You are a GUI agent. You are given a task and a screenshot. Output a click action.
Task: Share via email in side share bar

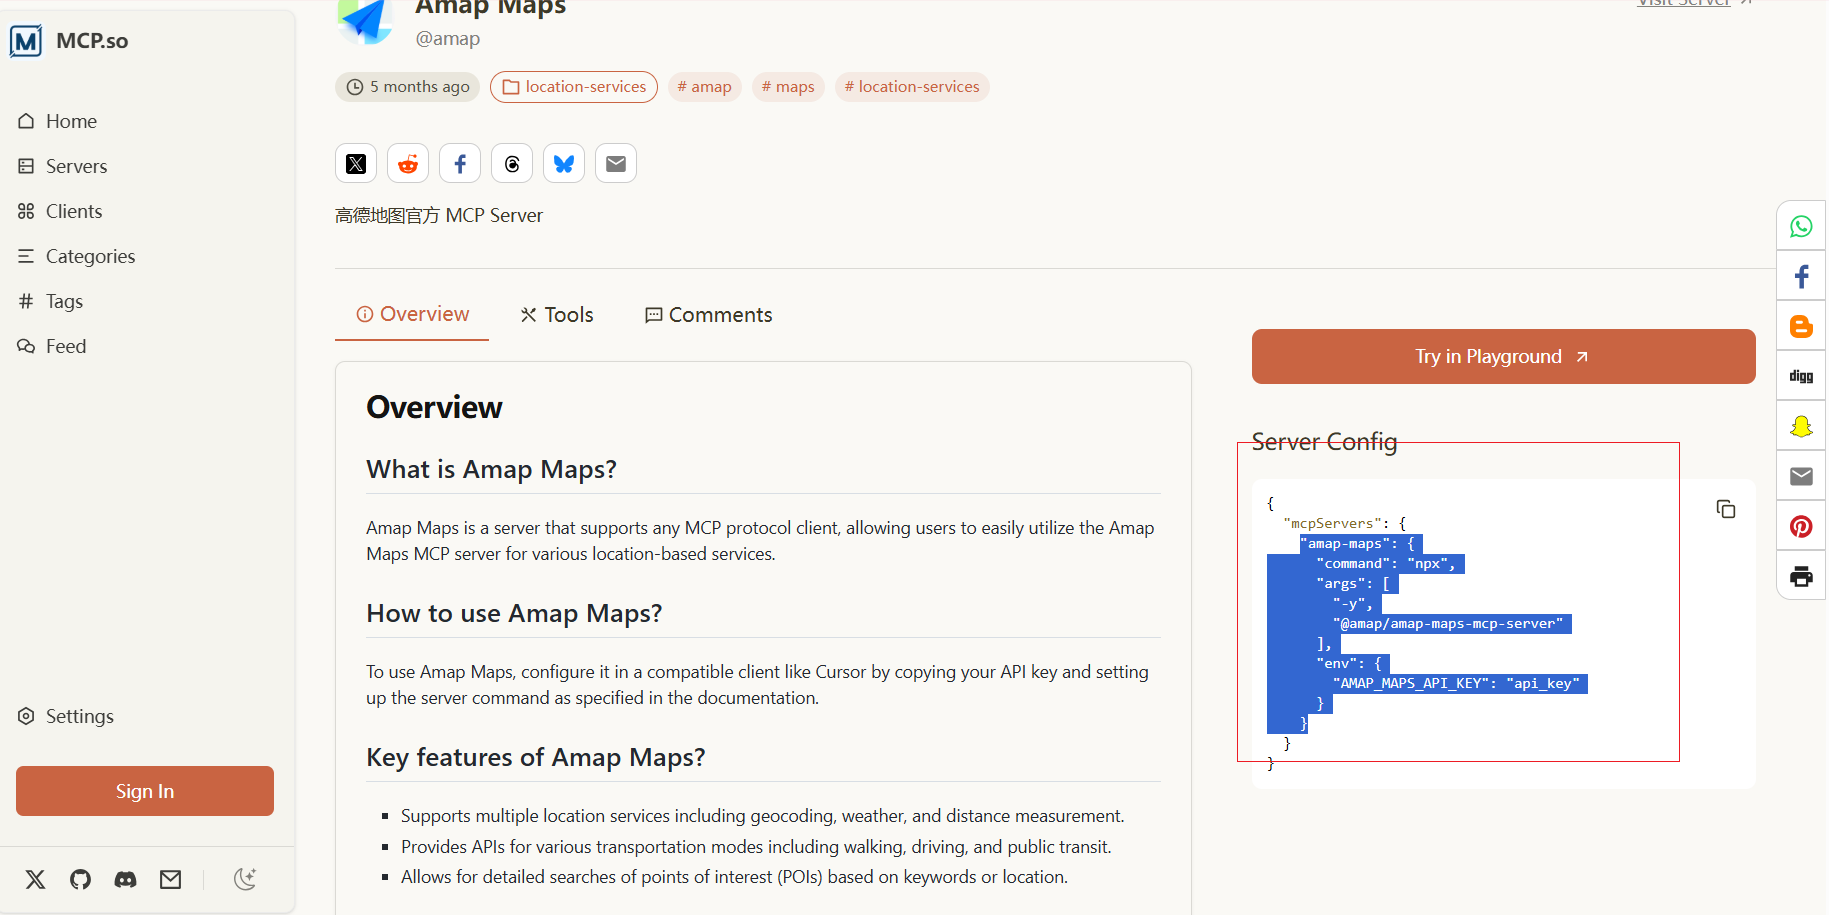pos(1801,476)
